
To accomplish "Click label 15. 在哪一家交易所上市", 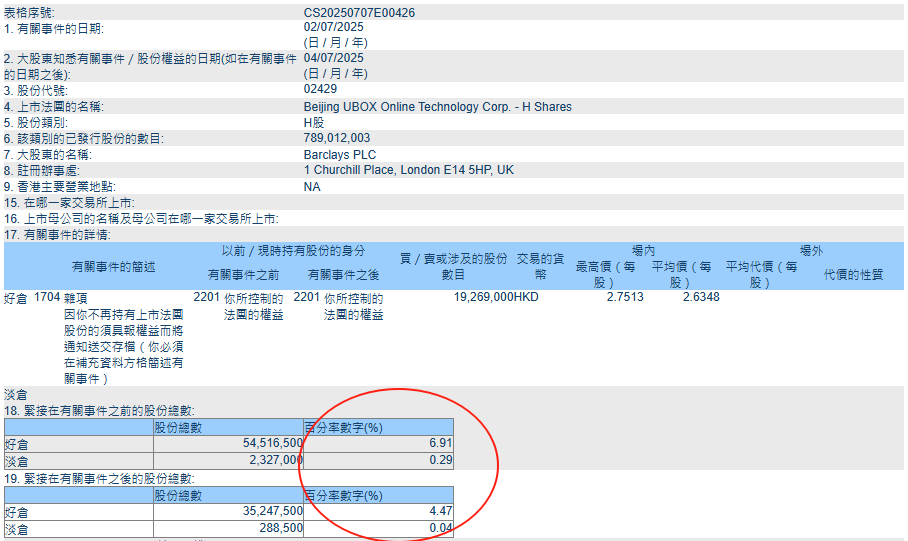I will [x=69, y=203].
